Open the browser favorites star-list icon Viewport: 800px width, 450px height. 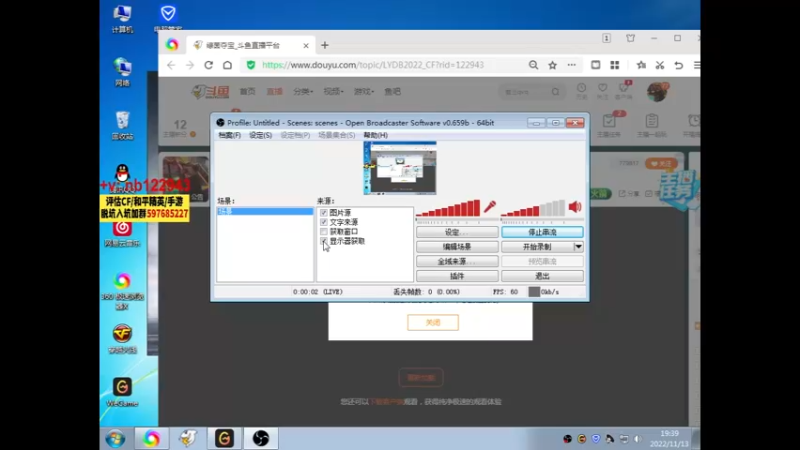641,65
